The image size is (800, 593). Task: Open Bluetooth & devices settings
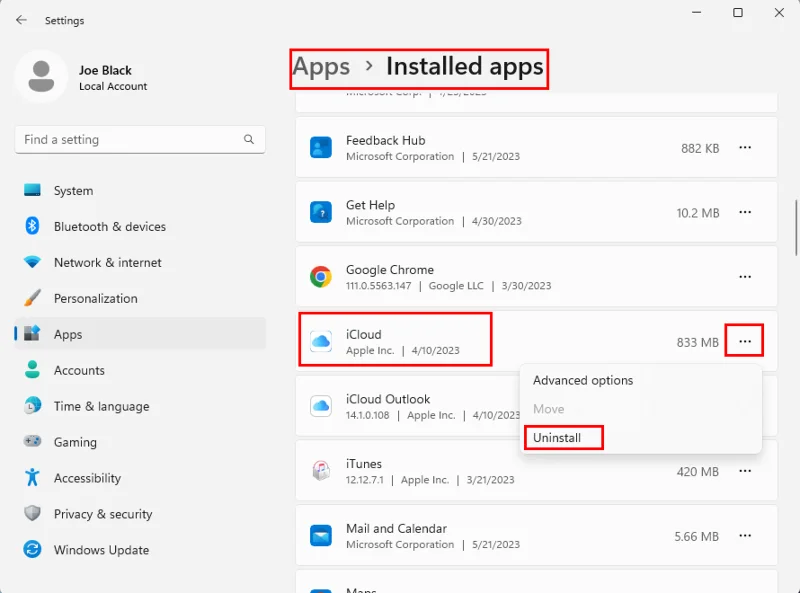coord(140,226)
